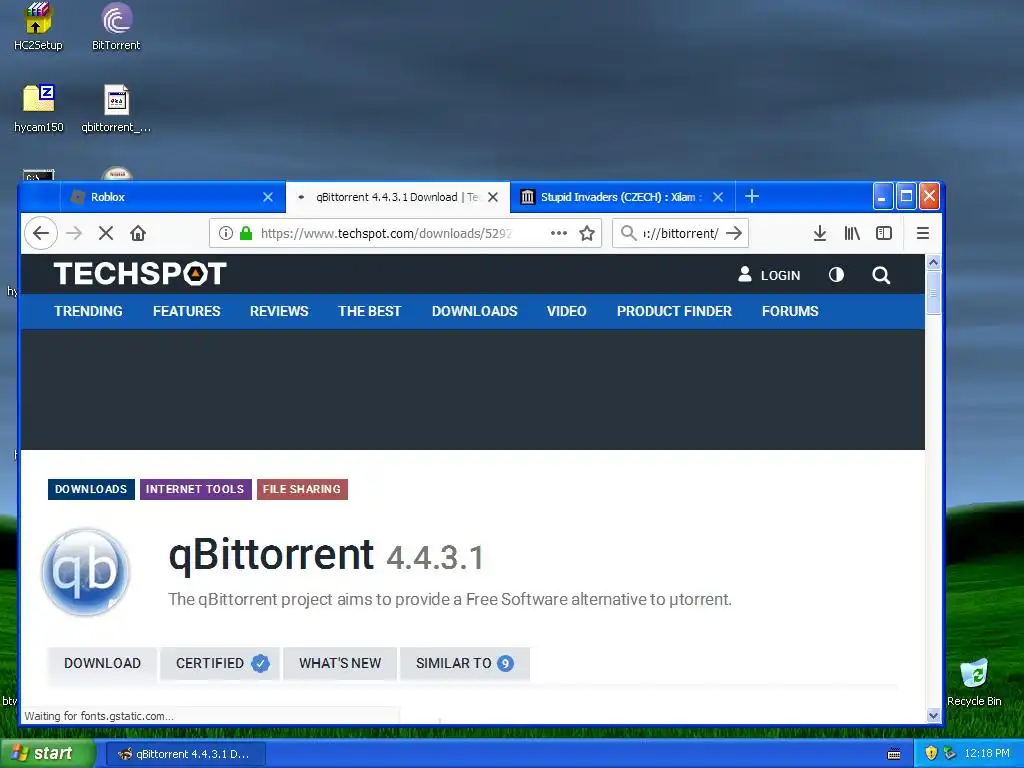This screenshot has height=768, width=1024.
Task: Stop page loading with the X icon
Action: pyautogui.click(x=106, y=233)
